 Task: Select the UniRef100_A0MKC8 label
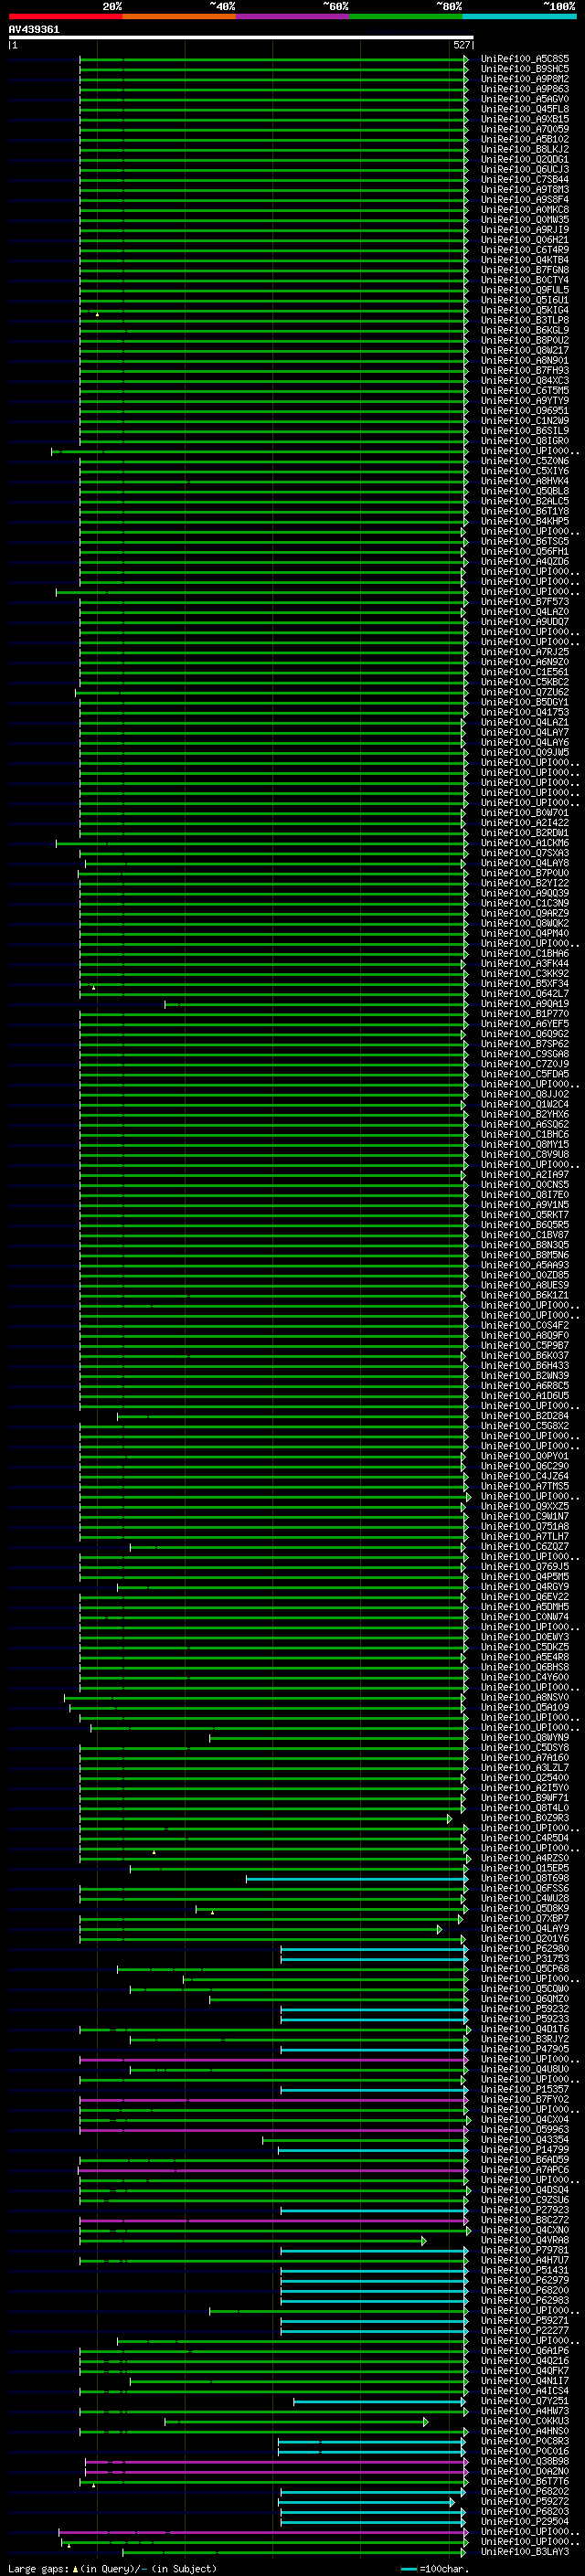(525, 210)
